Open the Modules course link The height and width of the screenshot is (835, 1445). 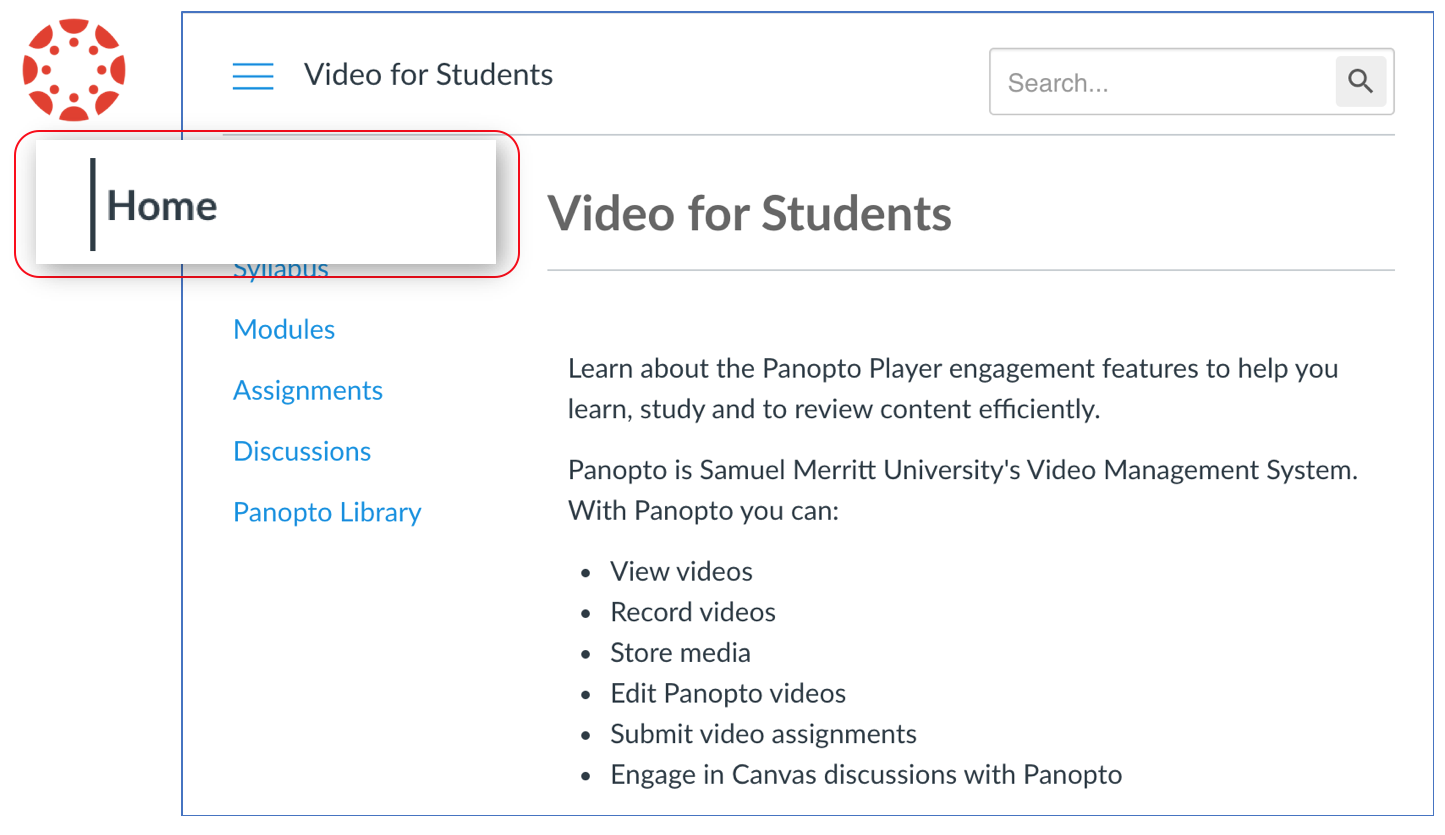(284, 330)
